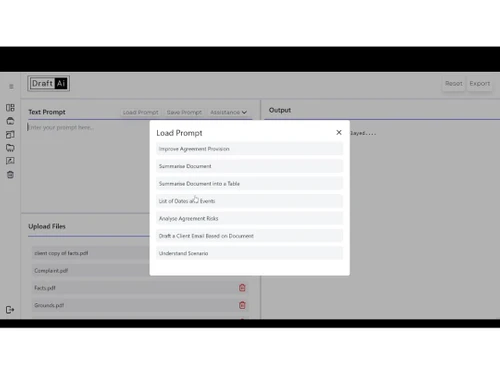The width and height of the screenshot is (500, 375).
Task: Select the home/store icon in sidebar
Action: tap(10, 121)
